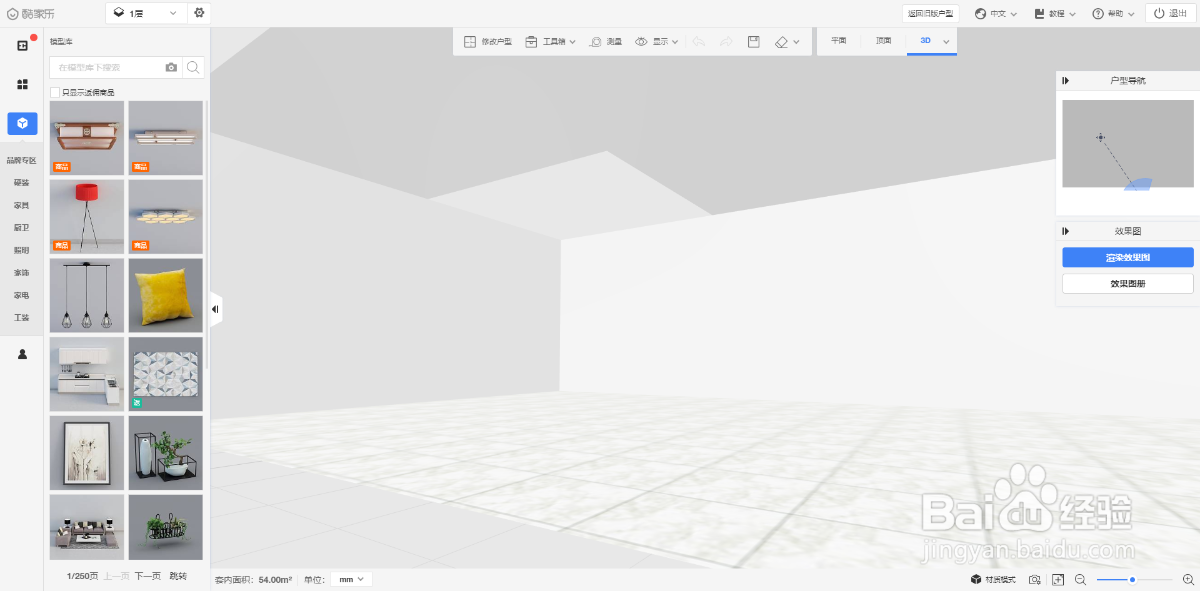Click the redo arrow
This screenshot has height=591, width=1200.
click(726, 42)
